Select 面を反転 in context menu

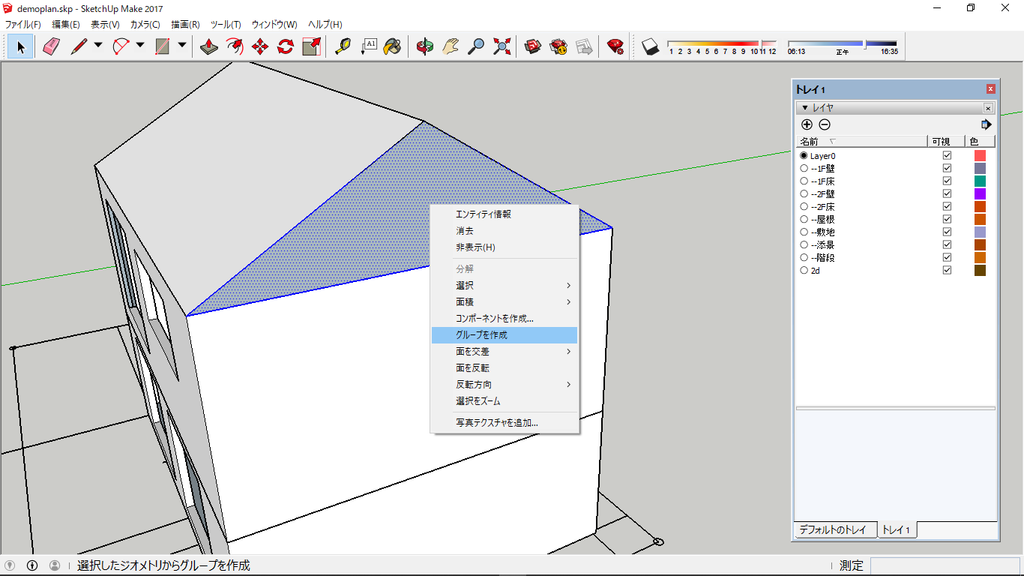point(504,368)
